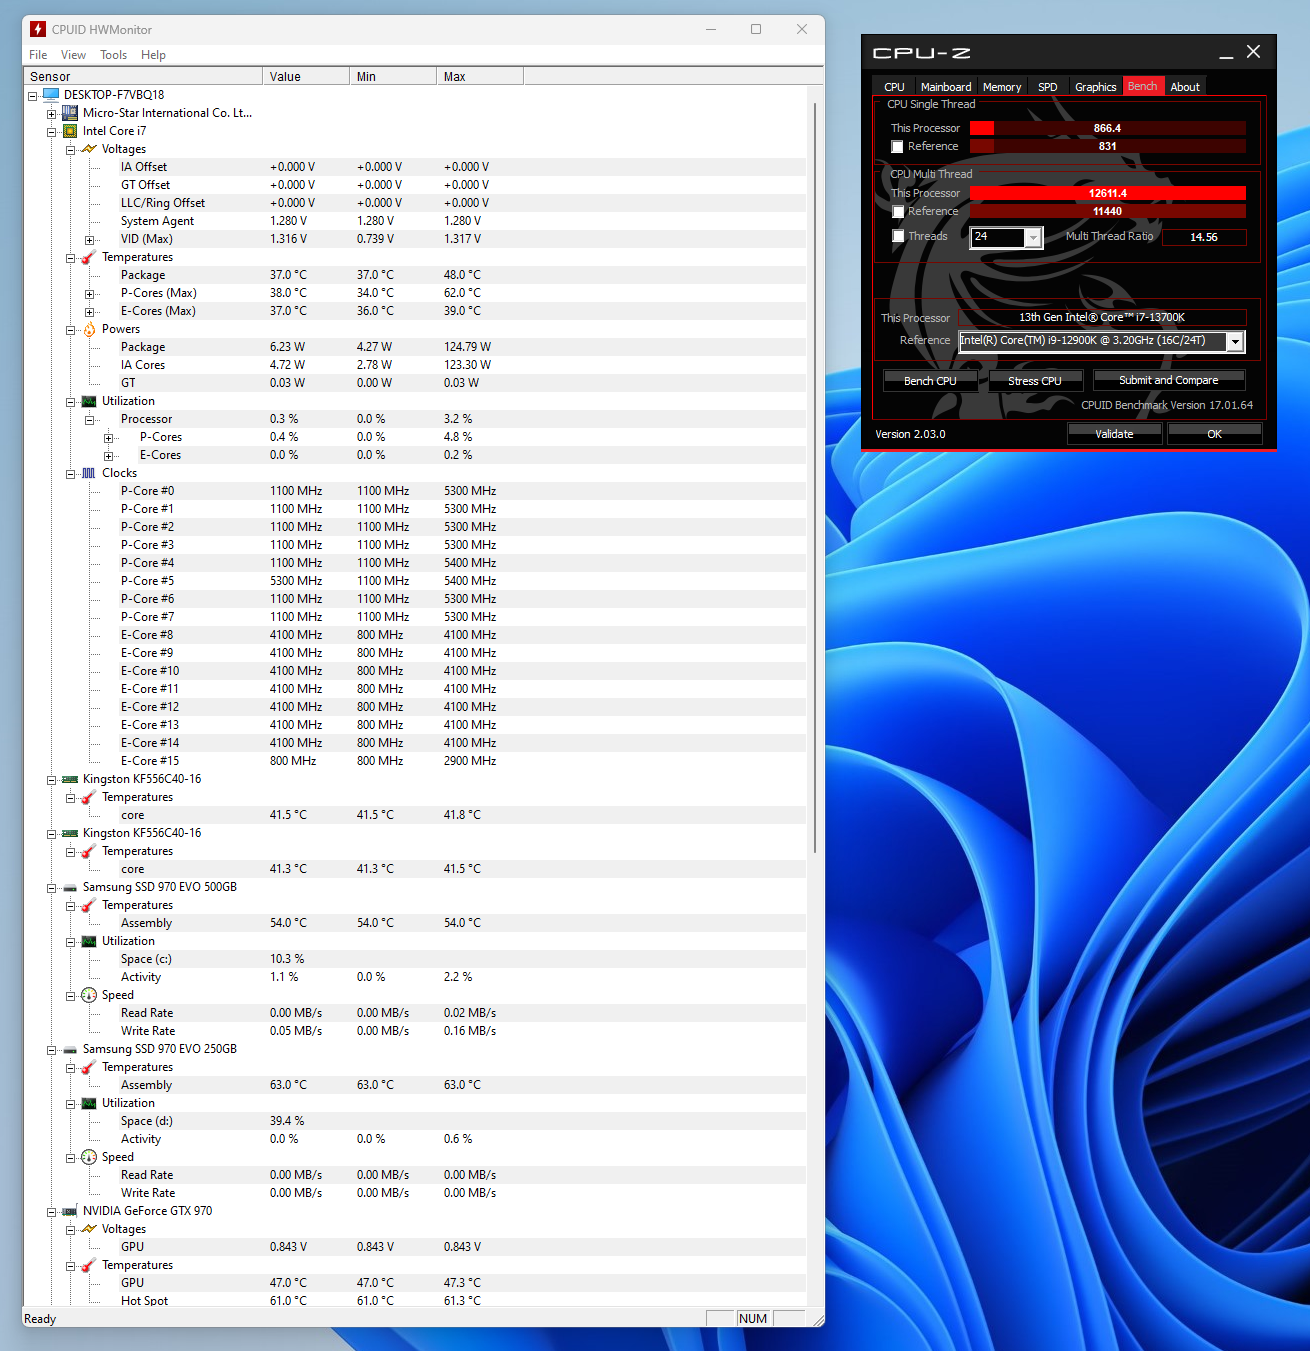
Task: Expand the Micro-Star International node
Action: [51, 114]
